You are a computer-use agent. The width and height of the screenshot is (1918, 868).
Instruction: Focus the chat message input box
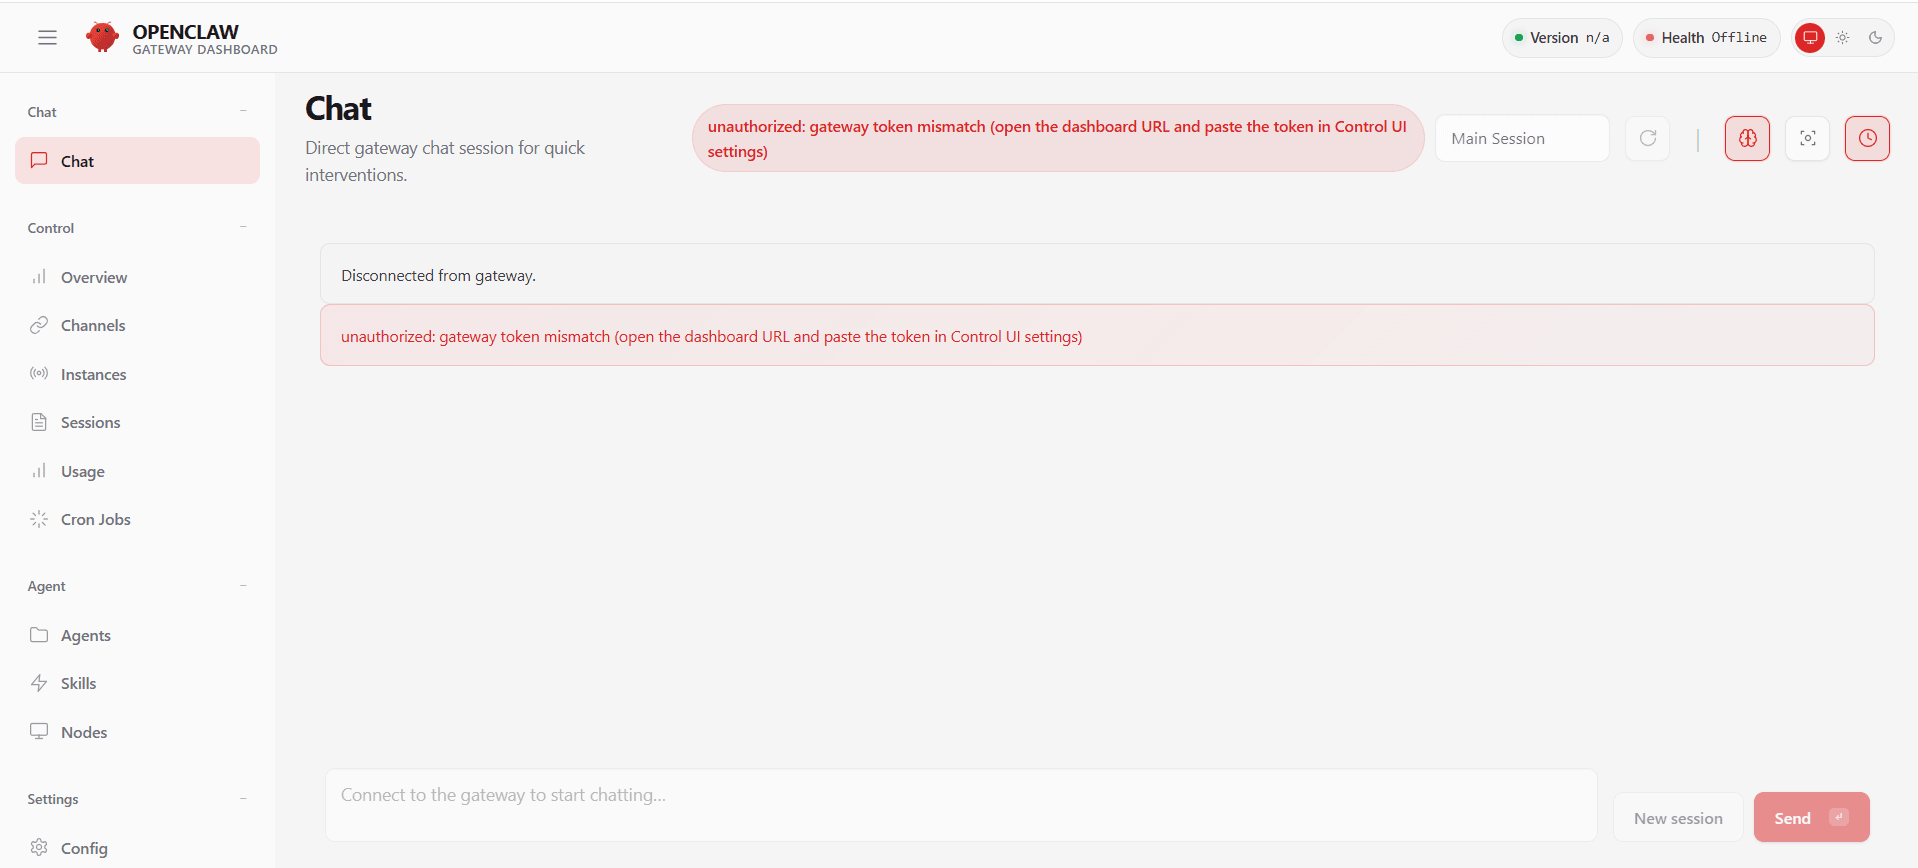960,805
